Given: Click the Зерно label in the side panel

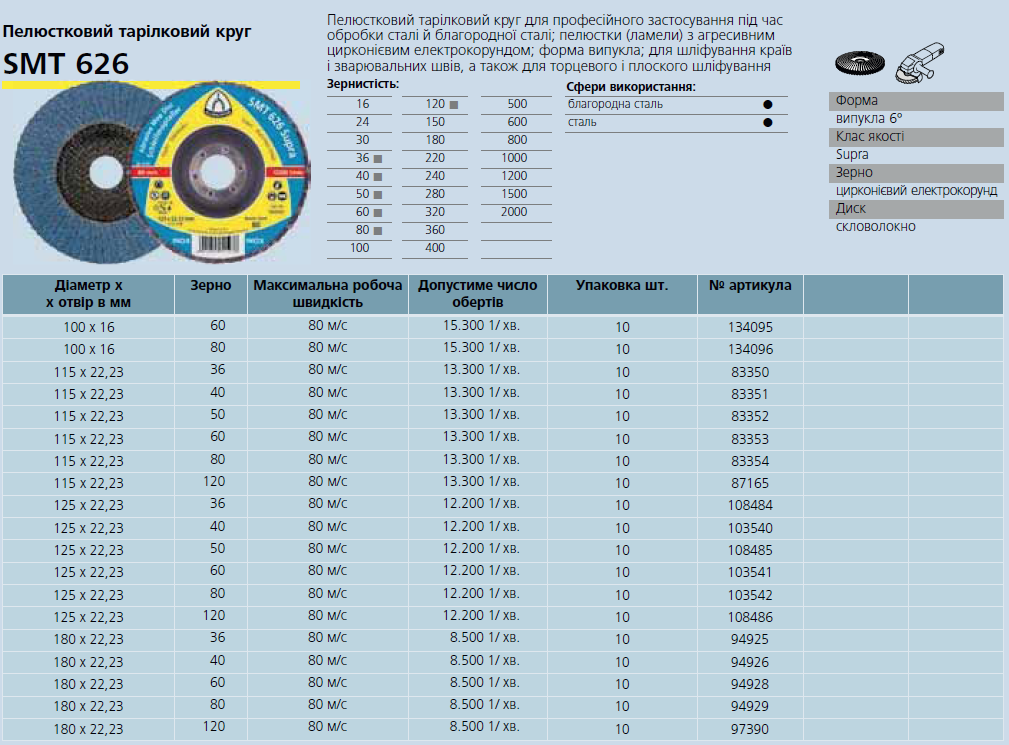Looking at the screenshot, I should point(854,172).
